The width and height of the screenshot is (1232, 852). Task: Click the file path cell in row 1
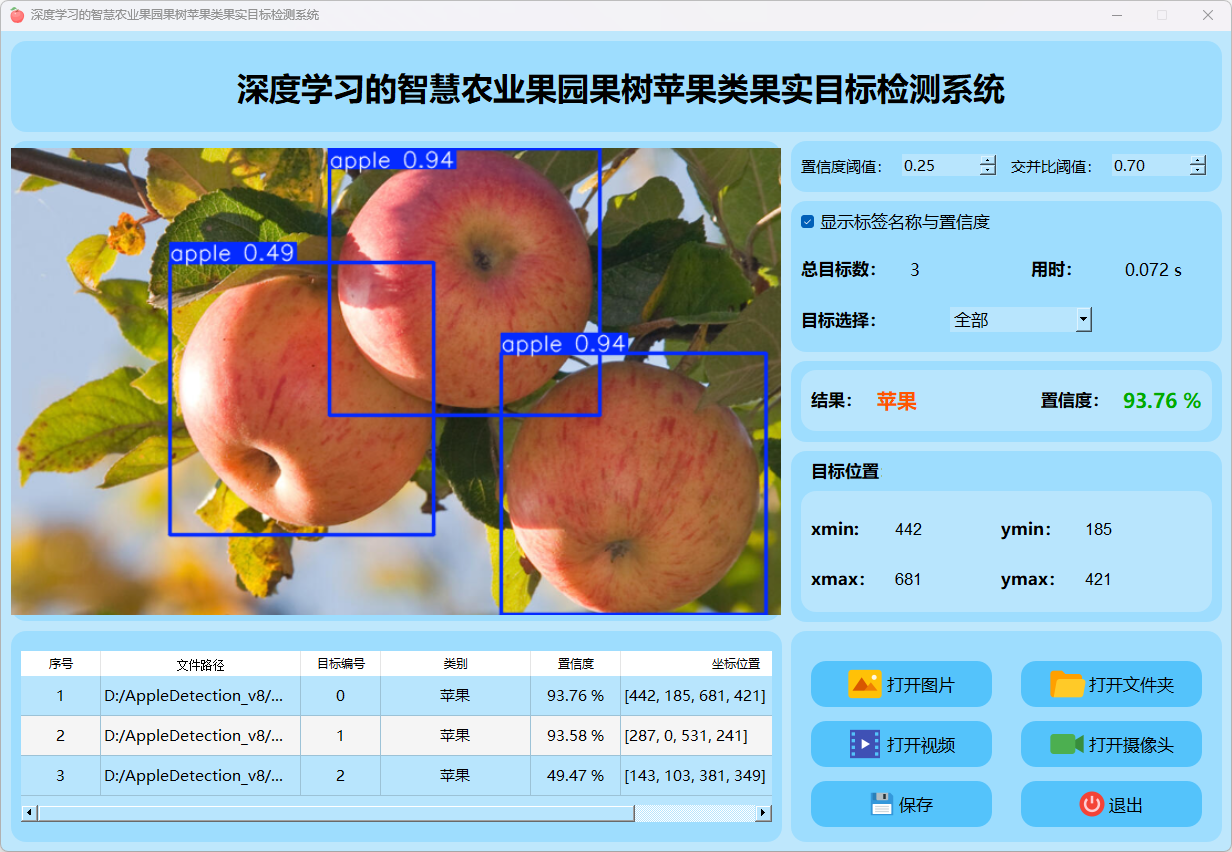(201, 695)
